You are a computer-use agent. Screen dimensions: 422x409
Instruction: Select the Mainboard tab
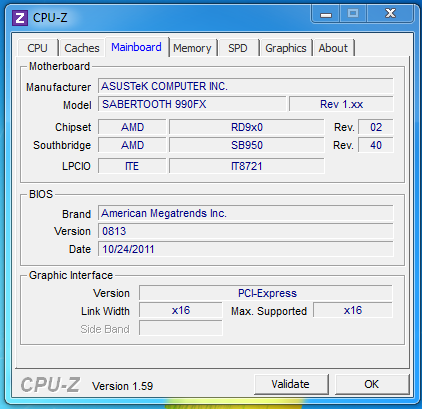coord(137,47)
